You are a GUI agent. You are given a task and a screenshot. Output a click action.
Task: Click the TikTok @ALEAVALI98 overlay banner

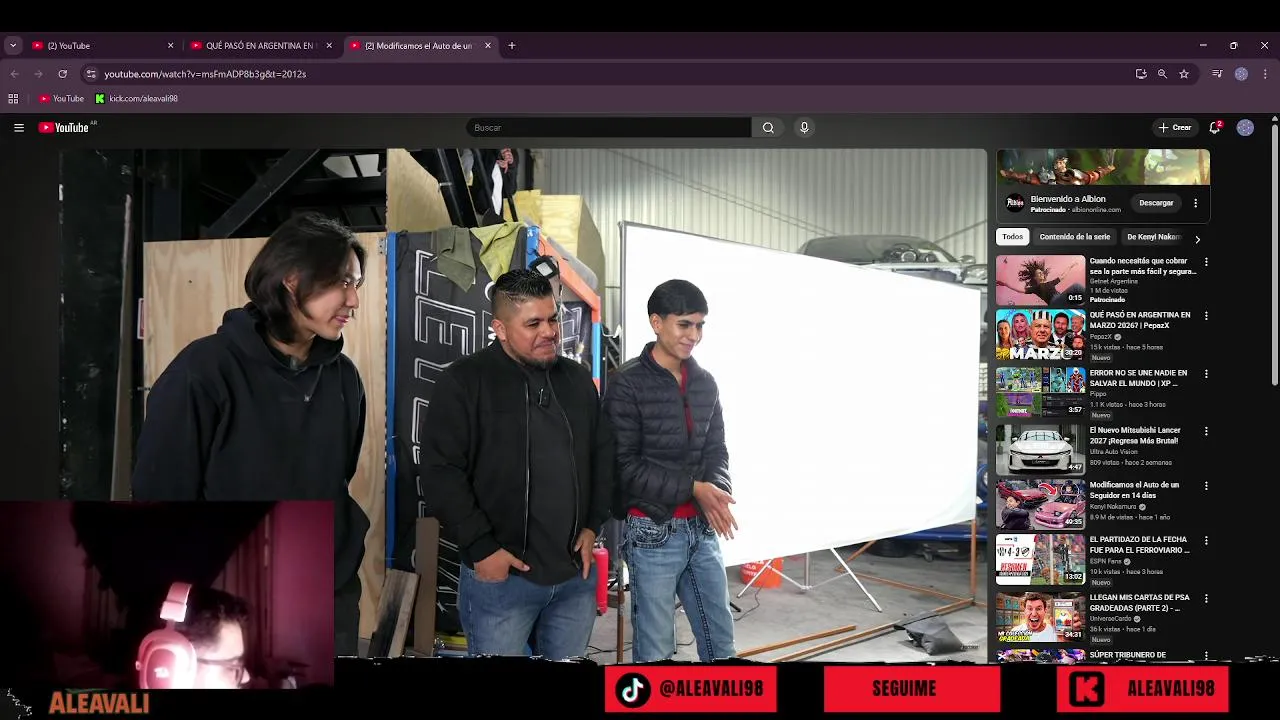pyautogui.click(x=690, y=689)
